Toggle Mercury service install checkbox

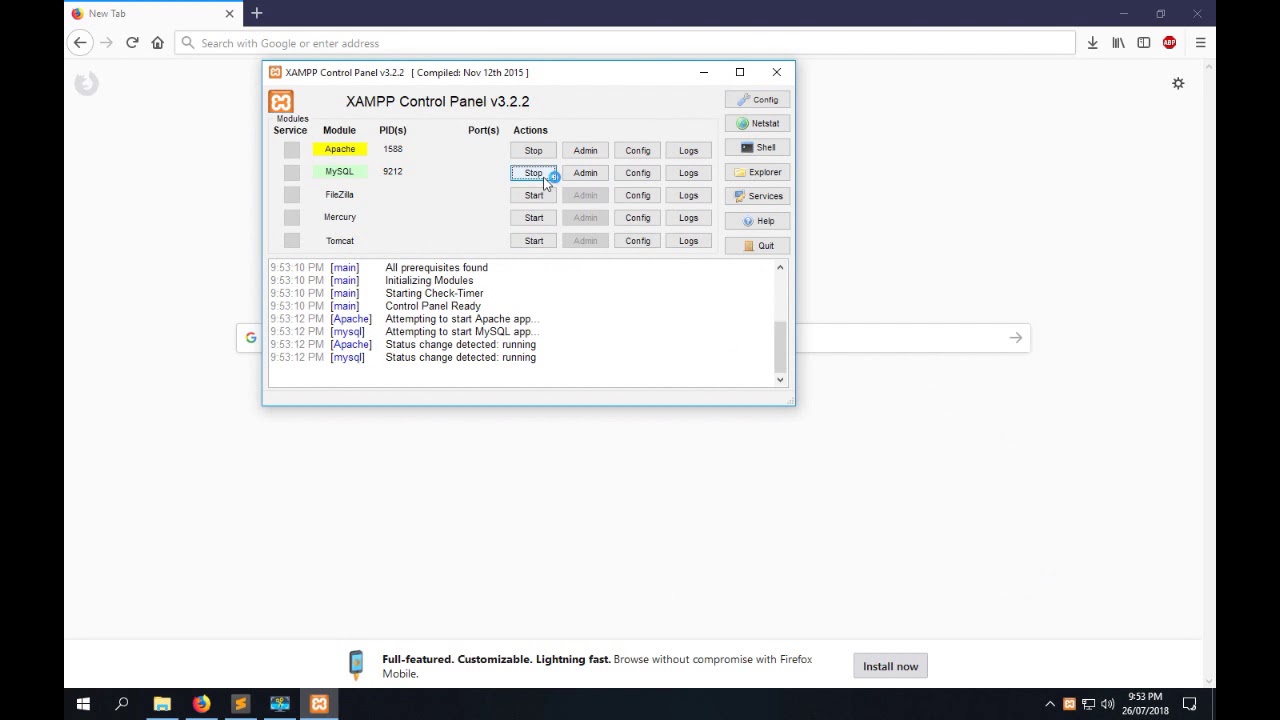pyautogui.click(x=291, y=217)
